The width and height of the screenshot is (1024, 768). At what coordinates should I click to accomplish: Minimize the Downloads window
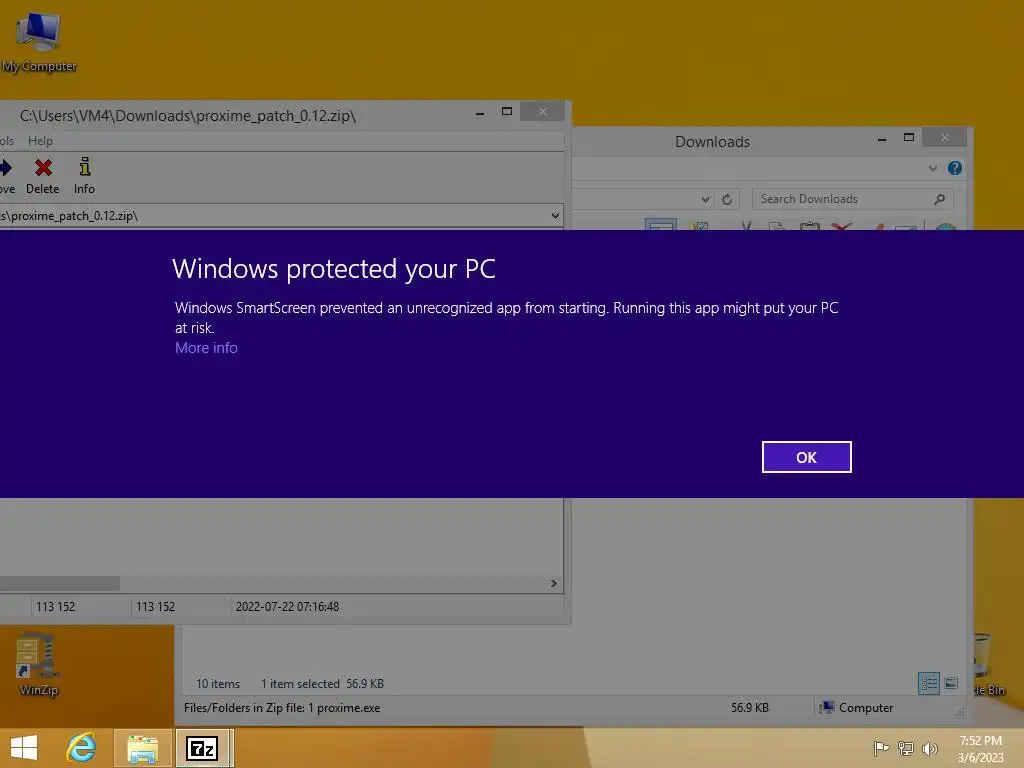coord(882,138)
